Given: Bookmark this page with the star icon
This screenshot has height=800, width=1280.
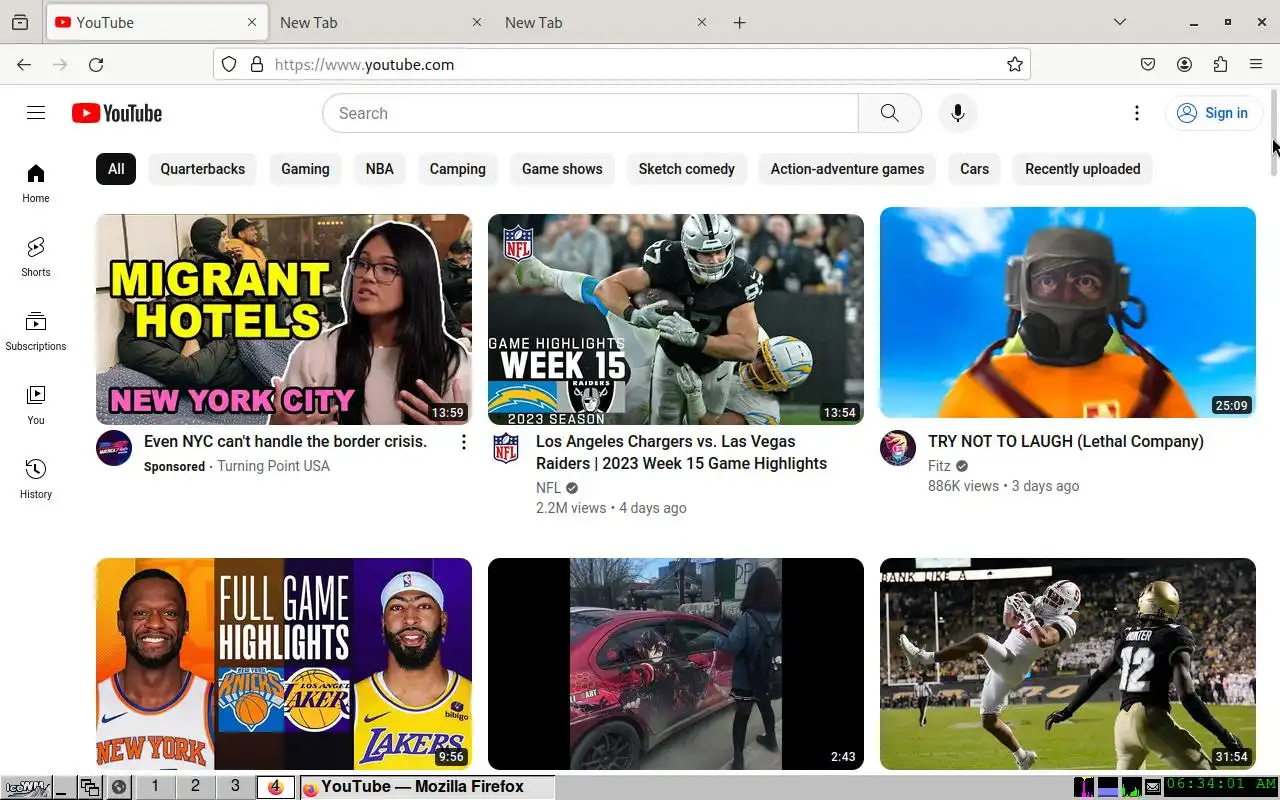Looking at the screenshot, I should (x=1015, y=64).
